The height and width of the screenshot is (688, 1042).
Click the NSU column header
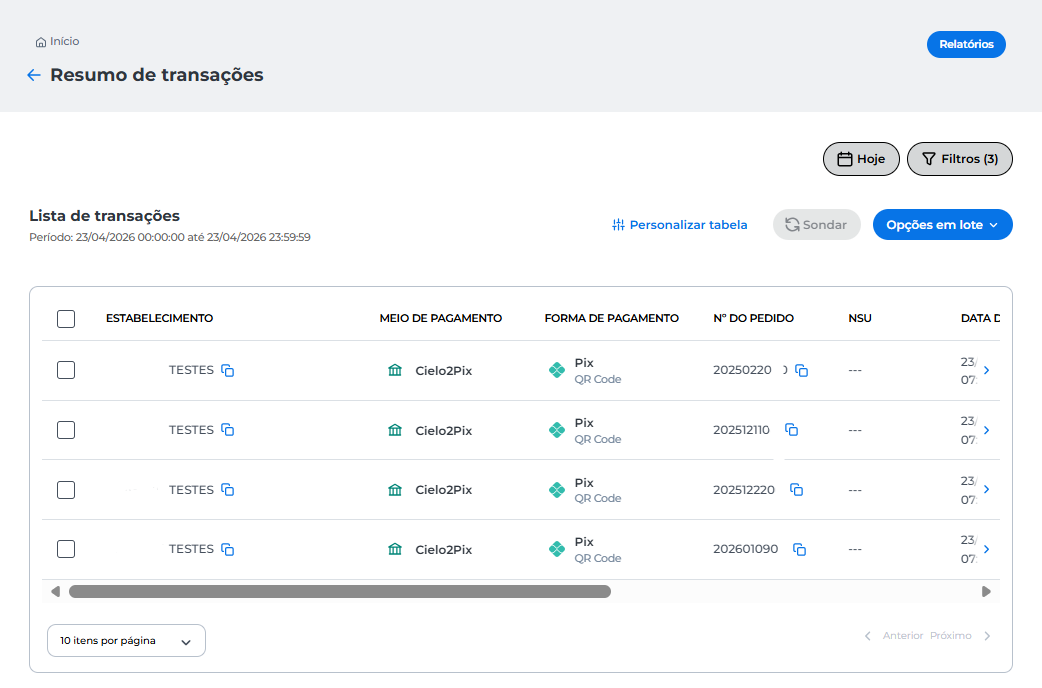pyautogui.click(x=860, y=318)
